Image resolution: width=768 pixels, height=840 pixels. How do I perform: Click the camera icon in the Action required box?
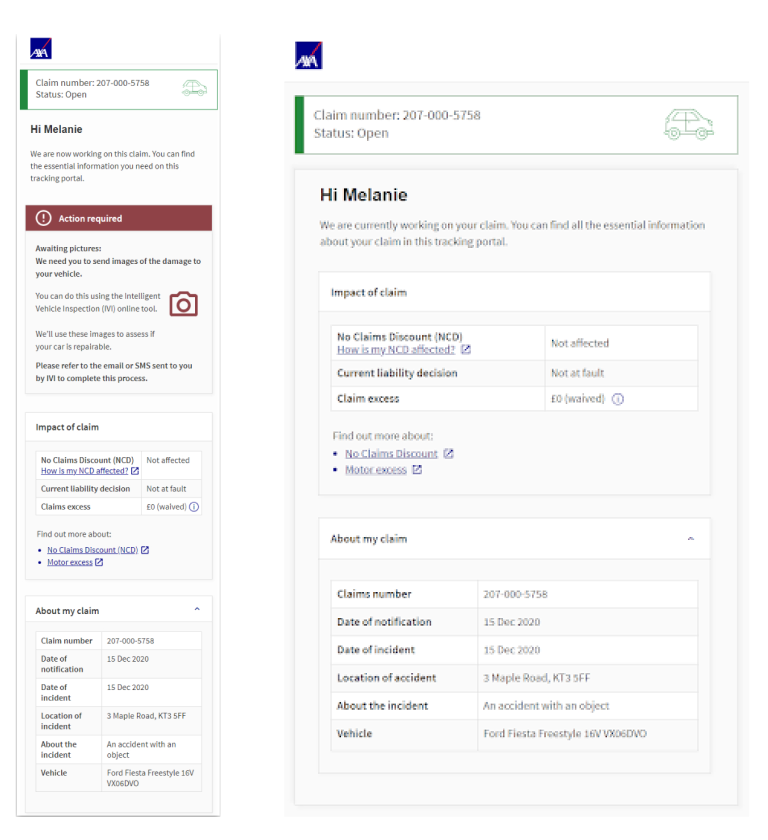tap(183, 304)
